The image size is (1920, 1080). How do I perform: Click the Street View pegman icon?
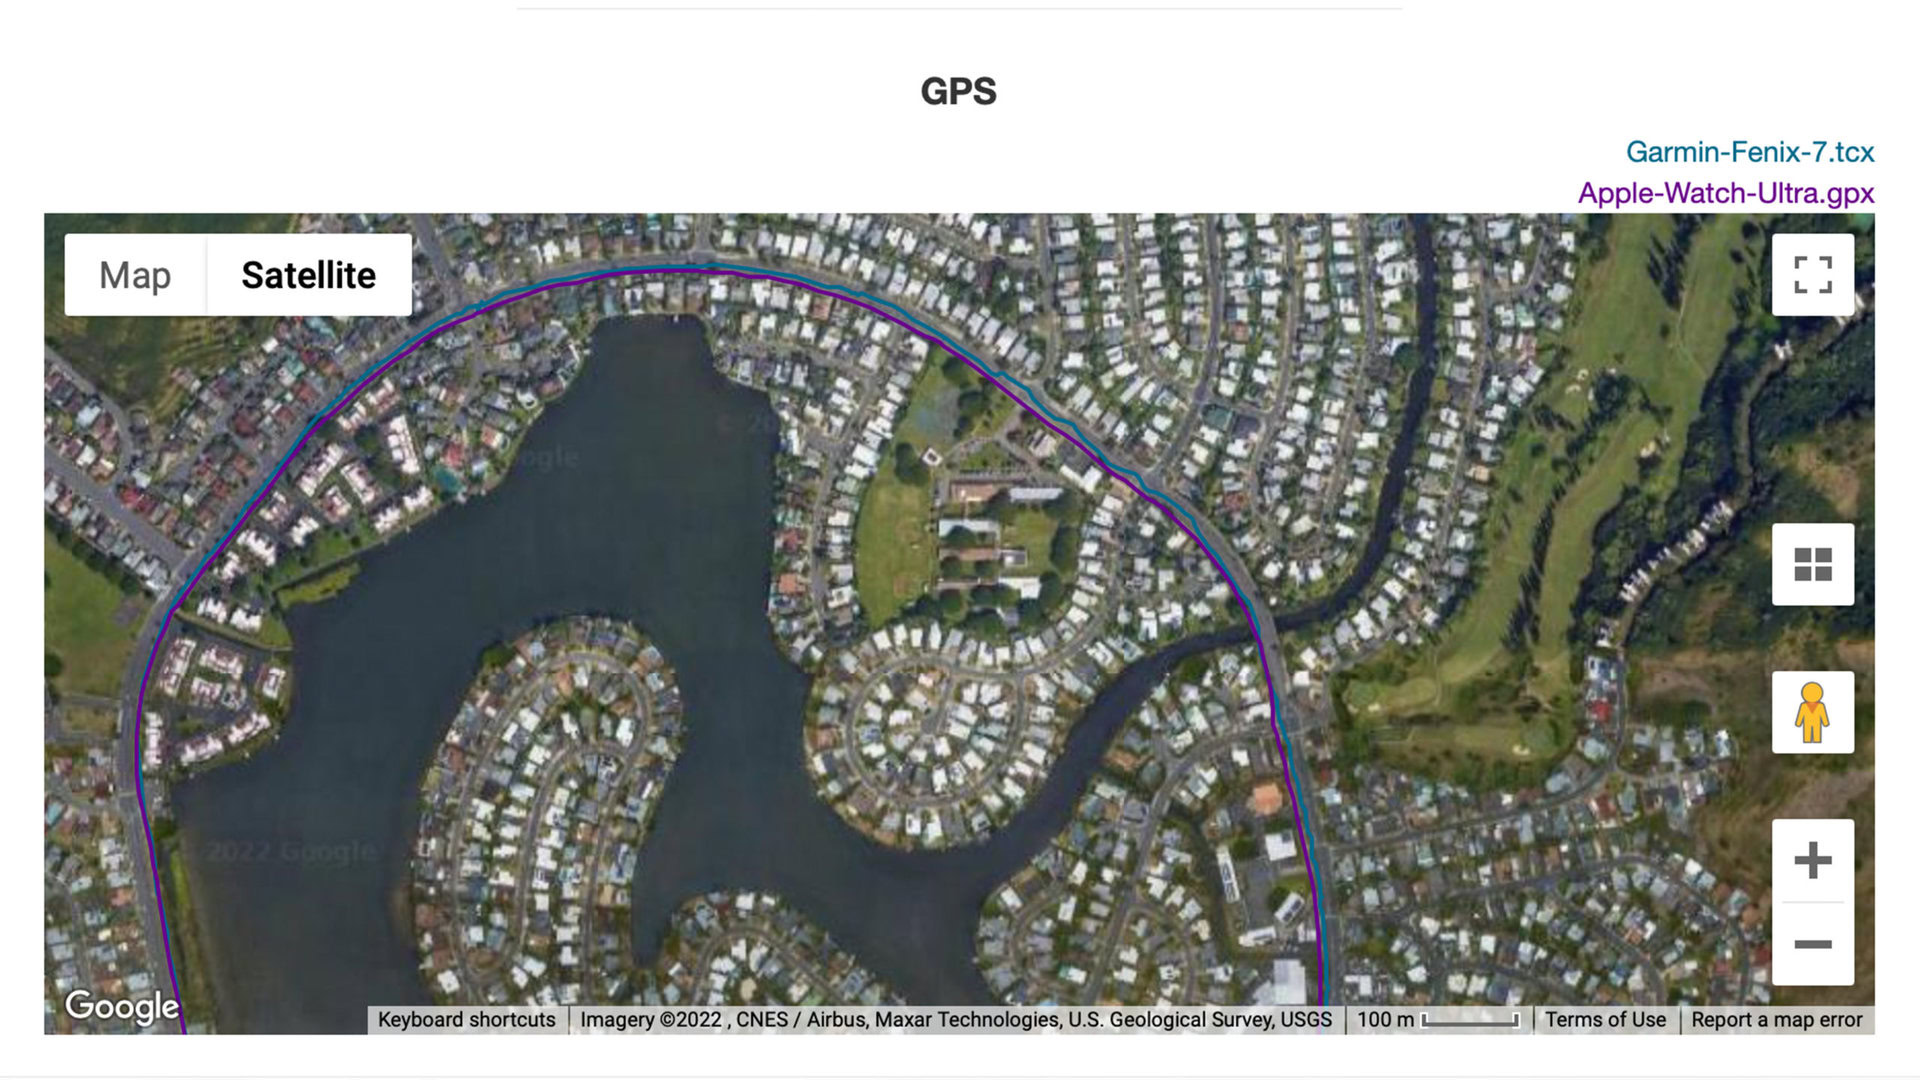click(x=1812, y=712)
